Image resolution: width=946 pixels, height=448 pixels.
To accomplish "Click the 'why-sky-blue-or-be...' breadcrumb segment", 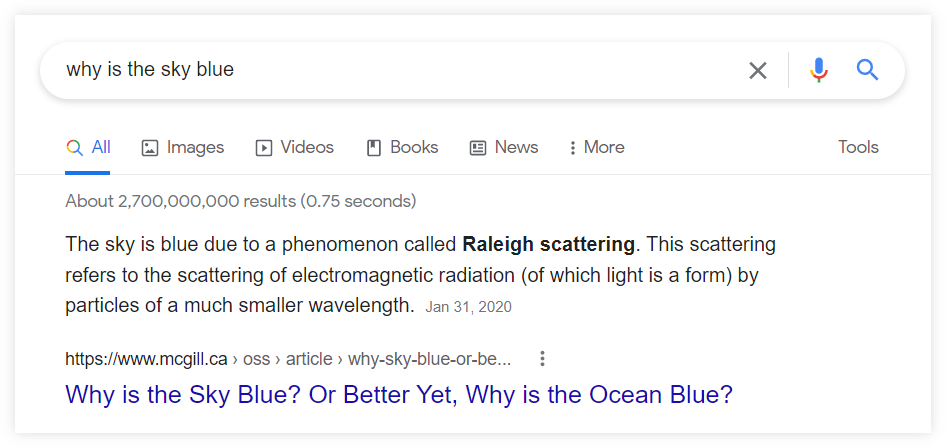I will click(430, 359).
